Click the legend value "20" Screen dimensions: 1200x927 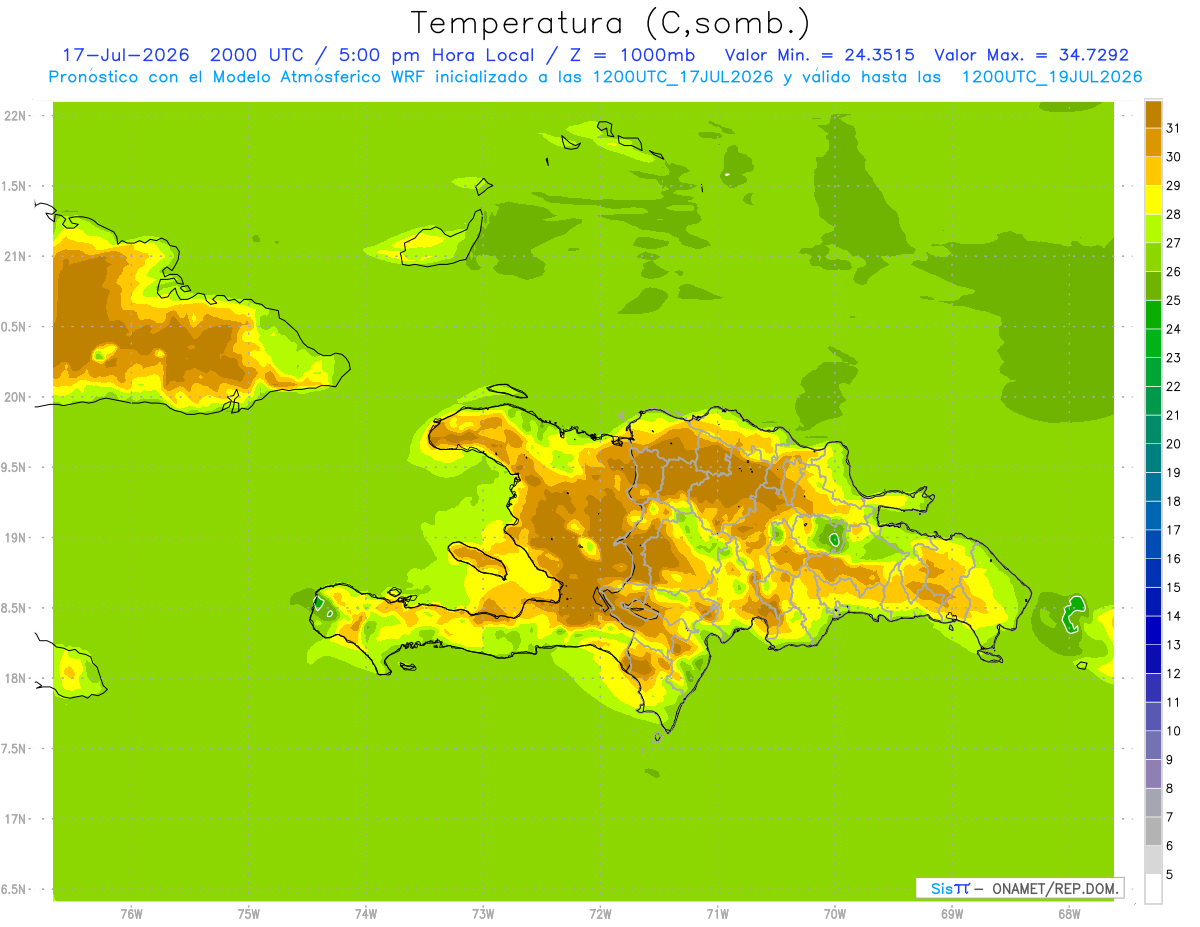(x=1175, y=443)
